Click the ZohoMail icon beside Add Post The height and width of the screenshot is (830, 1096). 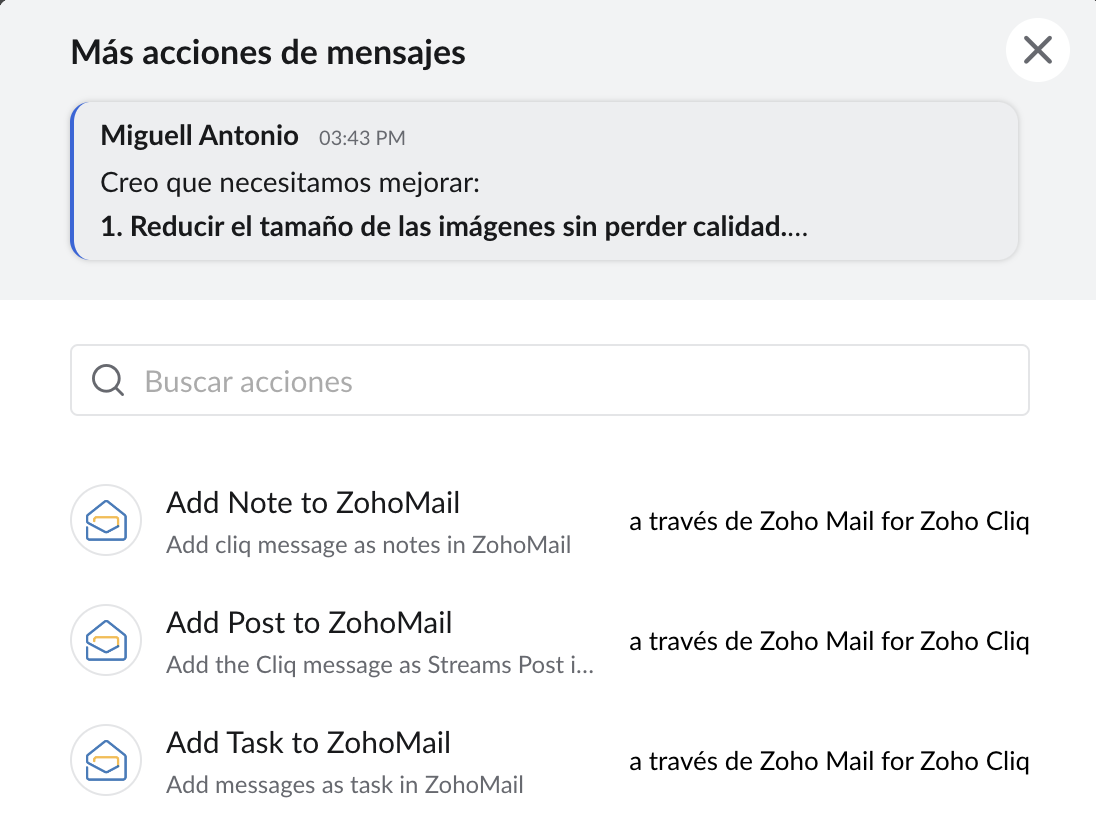[105, 640]
